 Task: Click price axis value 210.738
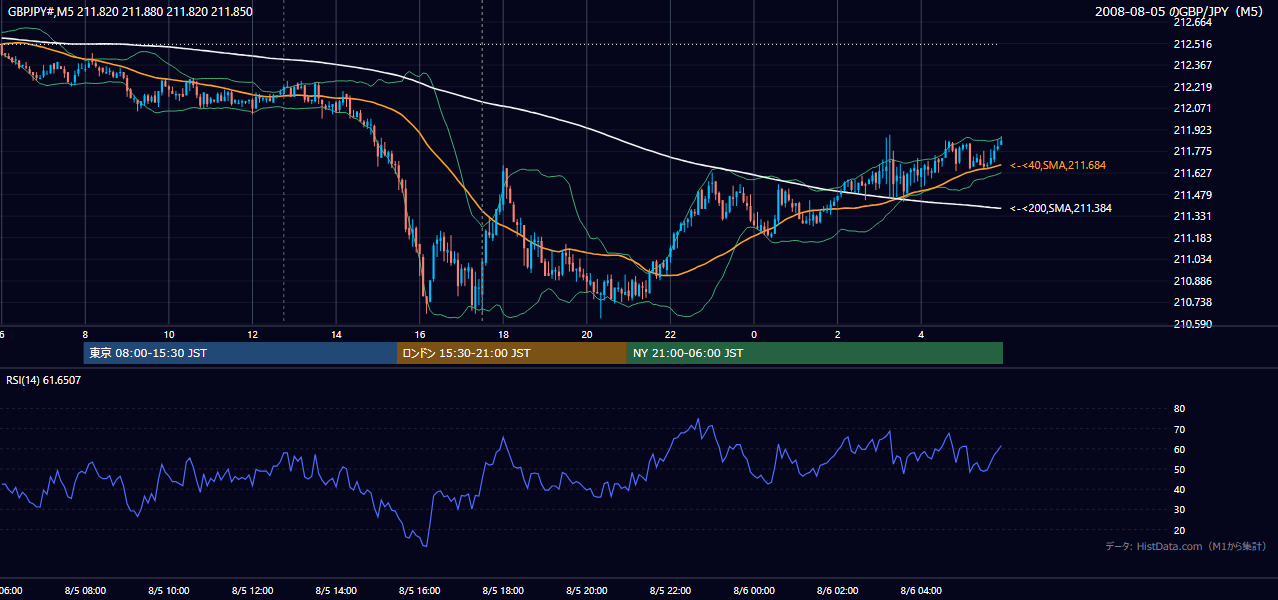click(1192, 302)
